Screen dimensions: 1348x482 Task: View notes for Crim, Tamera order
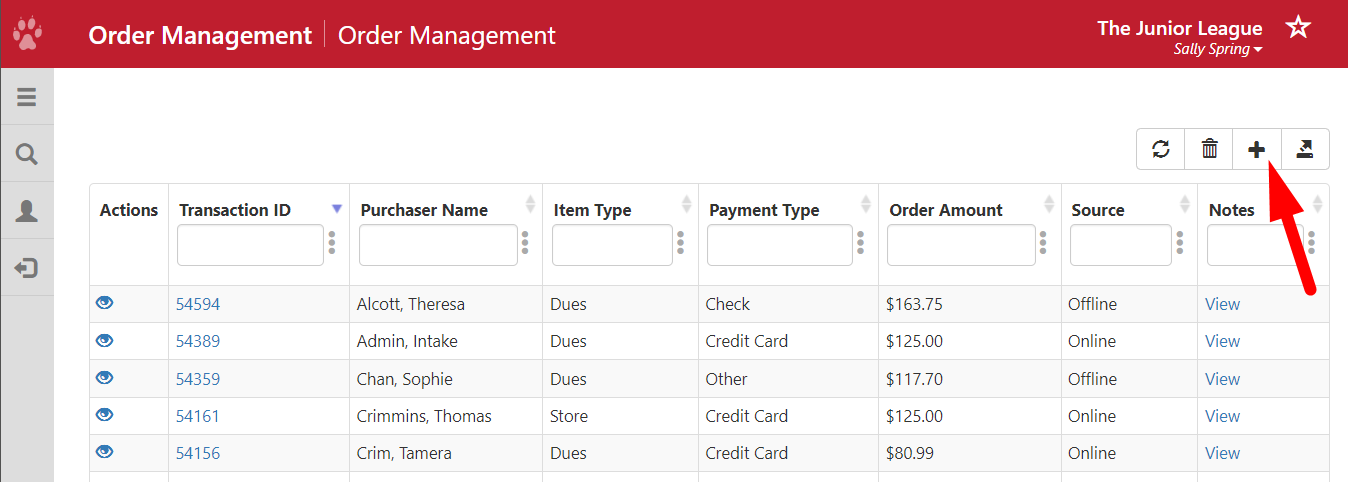[x=1222, y=453]
